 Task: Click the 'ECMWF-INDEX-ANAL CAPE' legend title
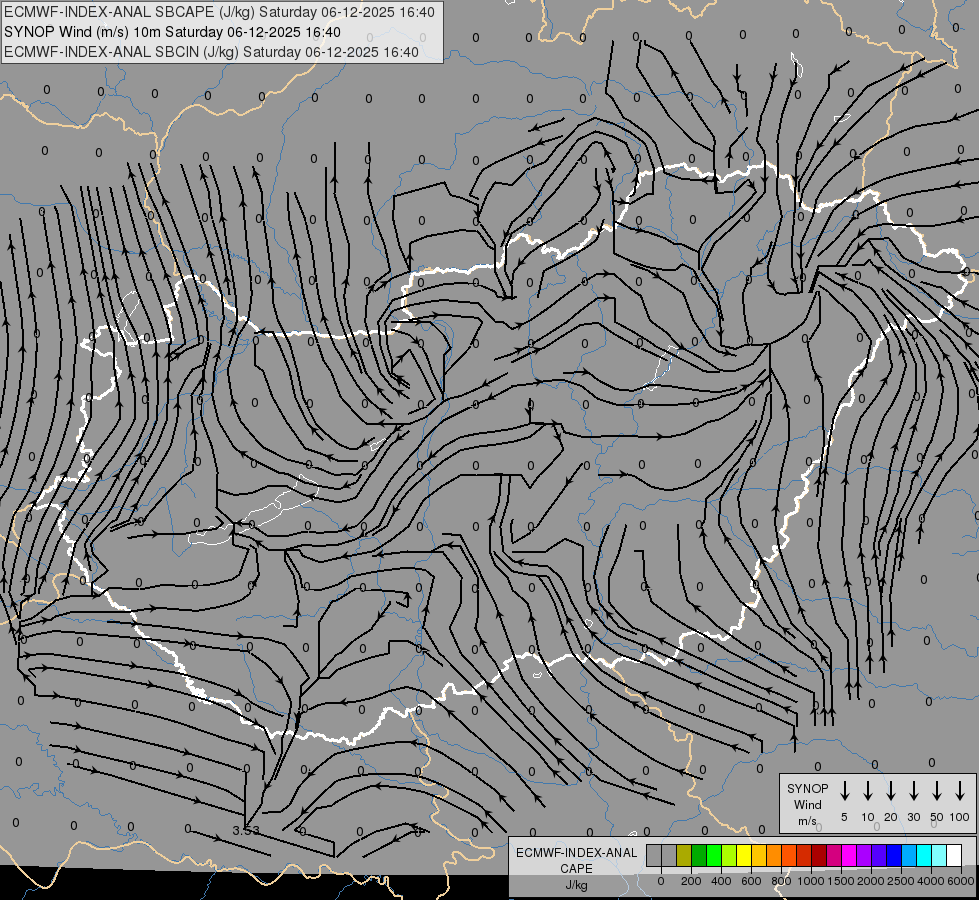click(576, 861)
